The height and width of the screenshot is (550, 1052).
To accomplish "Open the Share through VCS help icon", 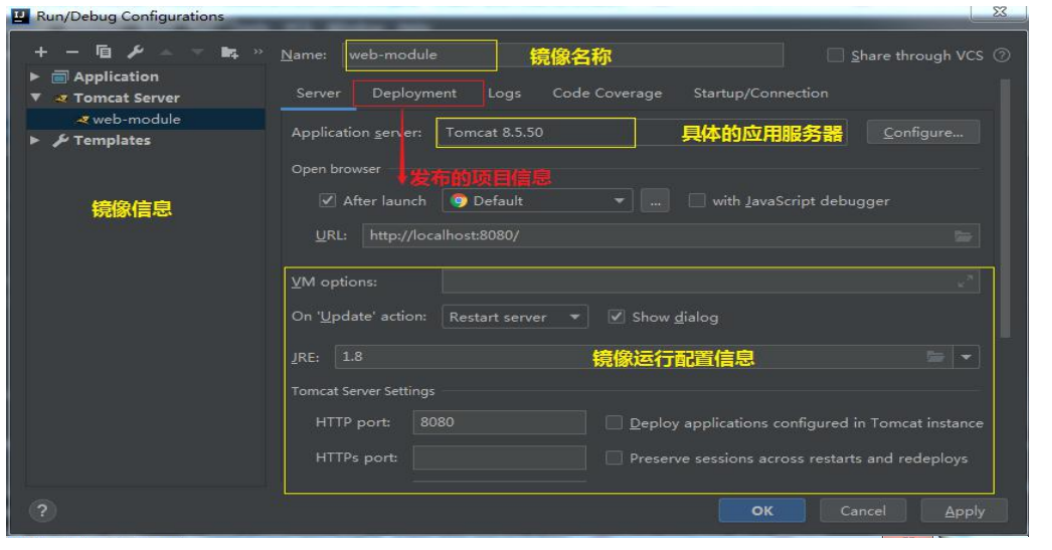I will click(x=1002, y=55).
